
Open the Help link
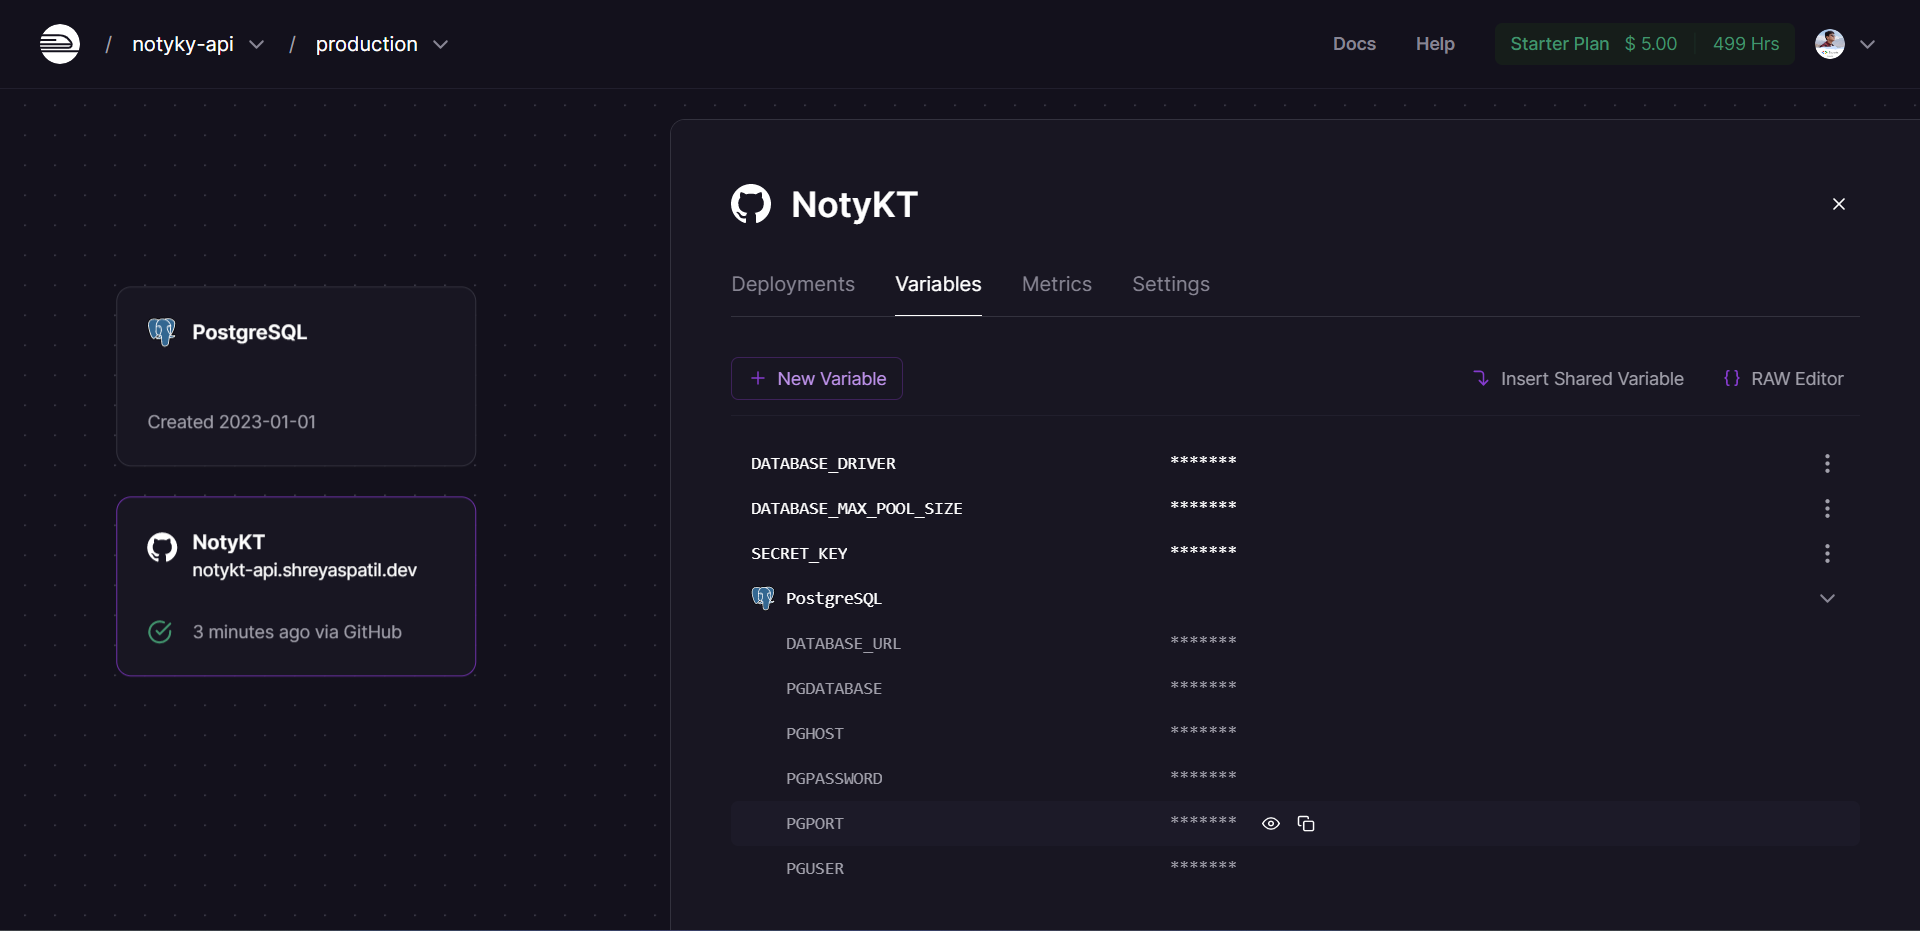pyautogui.click(x=1435, y=44)
